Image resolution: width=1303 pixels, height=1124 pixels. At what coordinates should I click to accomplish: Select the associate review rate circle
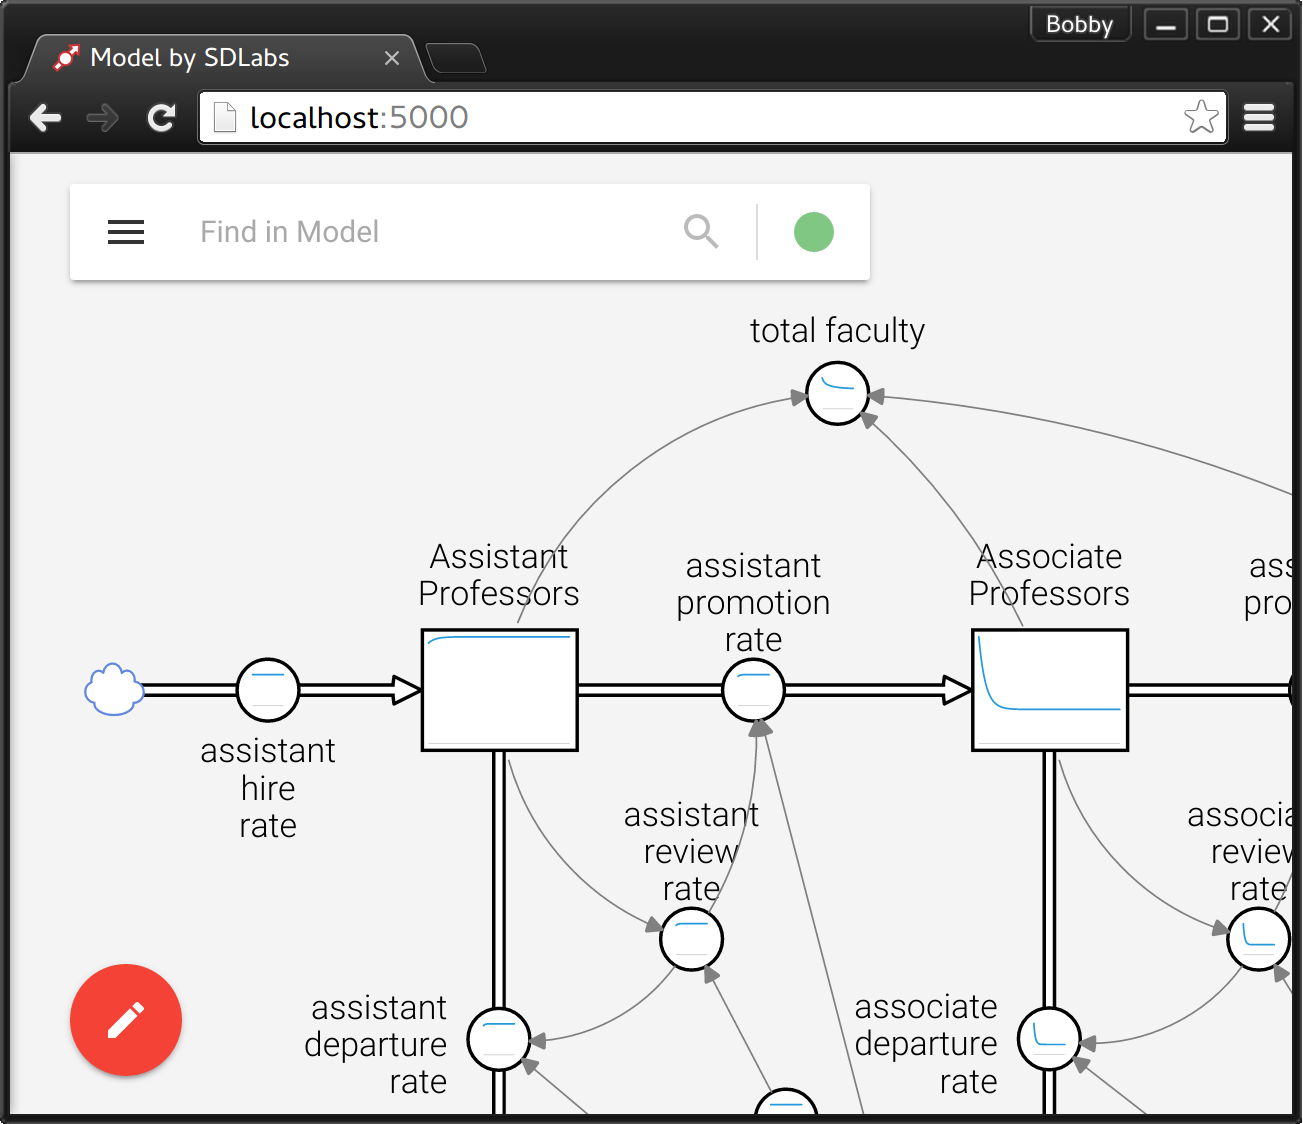(1259, 939)
